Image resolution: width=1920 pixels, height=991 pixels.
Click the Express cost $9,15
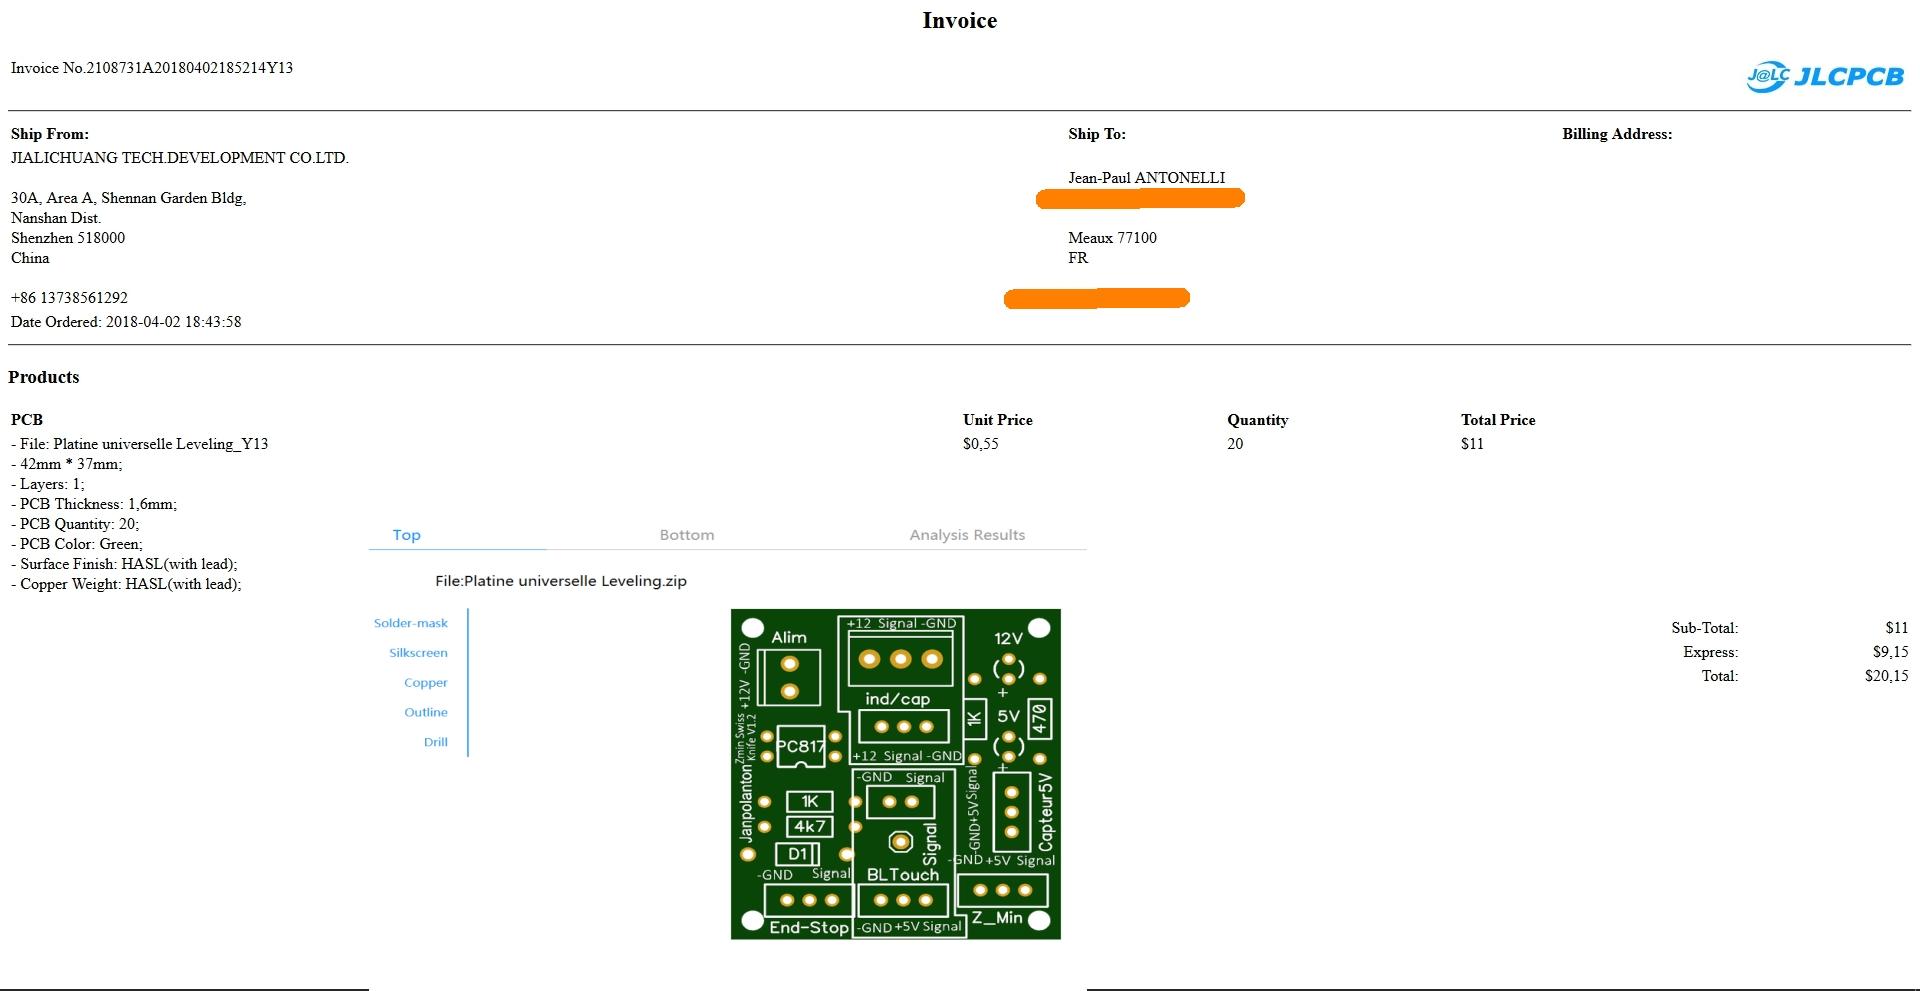(1890, 652)
